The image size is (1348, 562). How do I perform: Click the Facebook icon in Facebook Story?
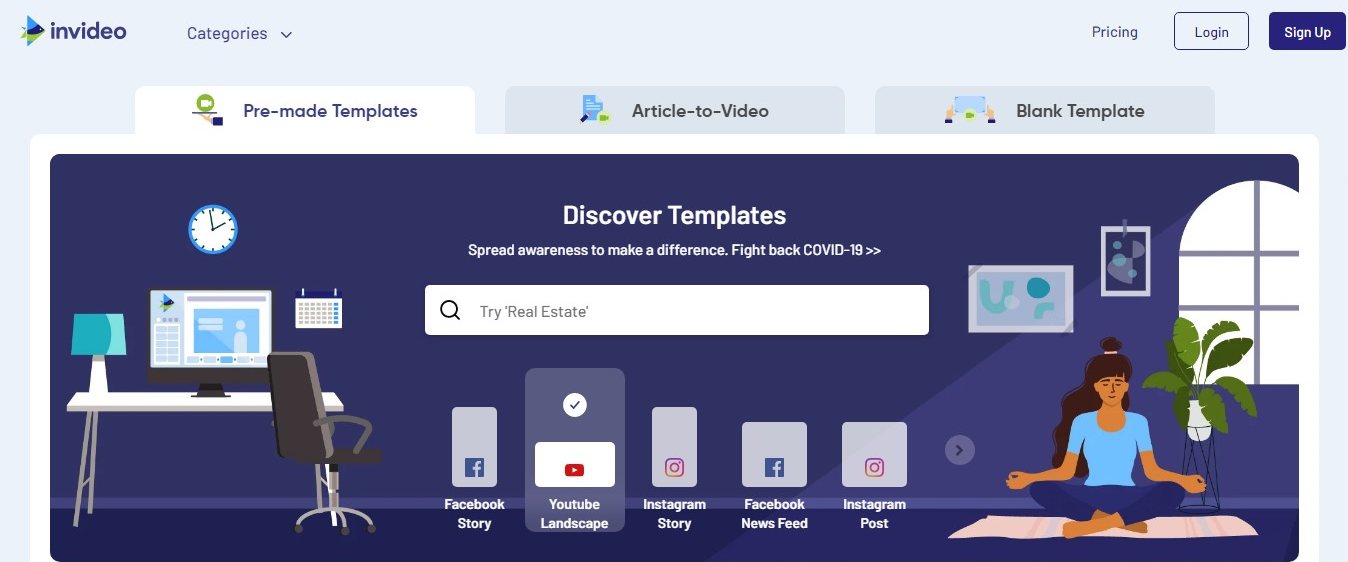point(474,467)
